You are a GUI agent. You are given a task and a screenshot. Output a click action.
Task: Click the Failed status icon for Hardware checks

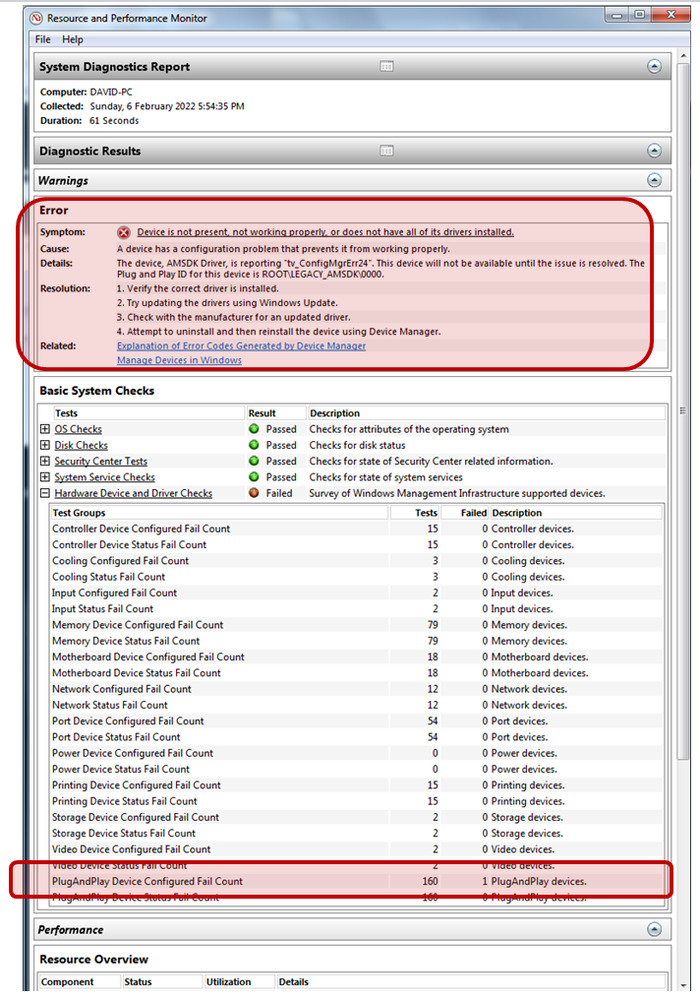tap(255, 493)
